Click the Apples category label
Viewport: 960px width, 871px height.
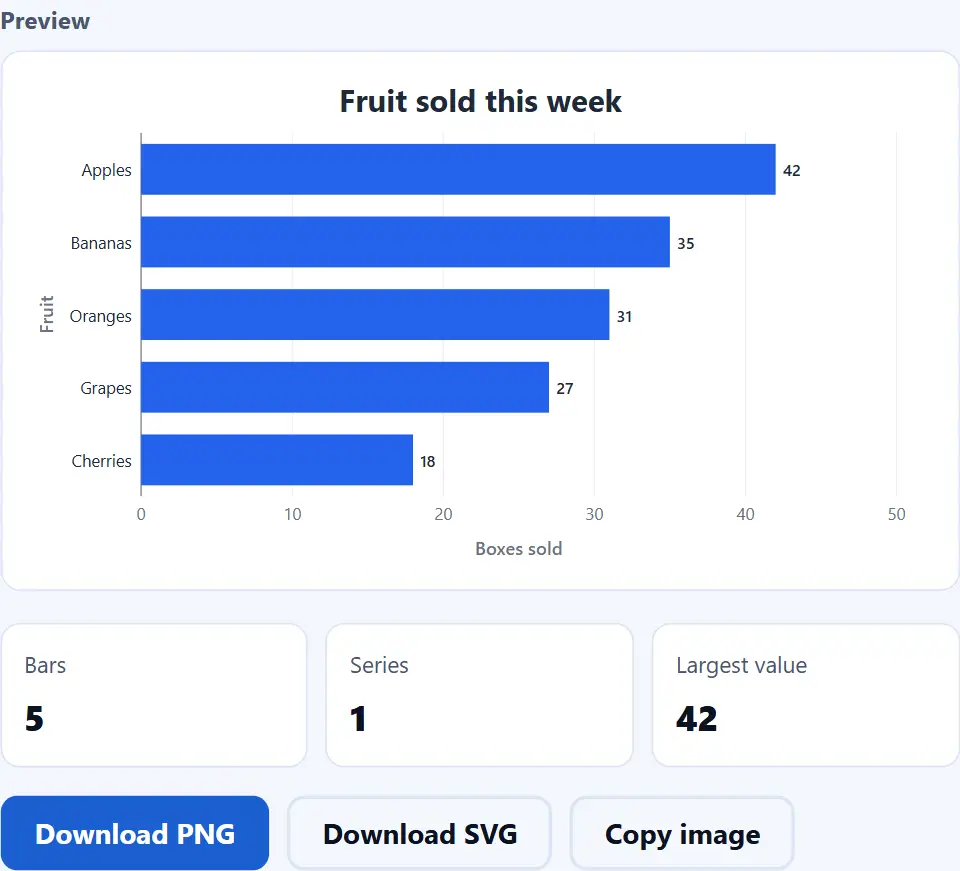tap(107, 170)
